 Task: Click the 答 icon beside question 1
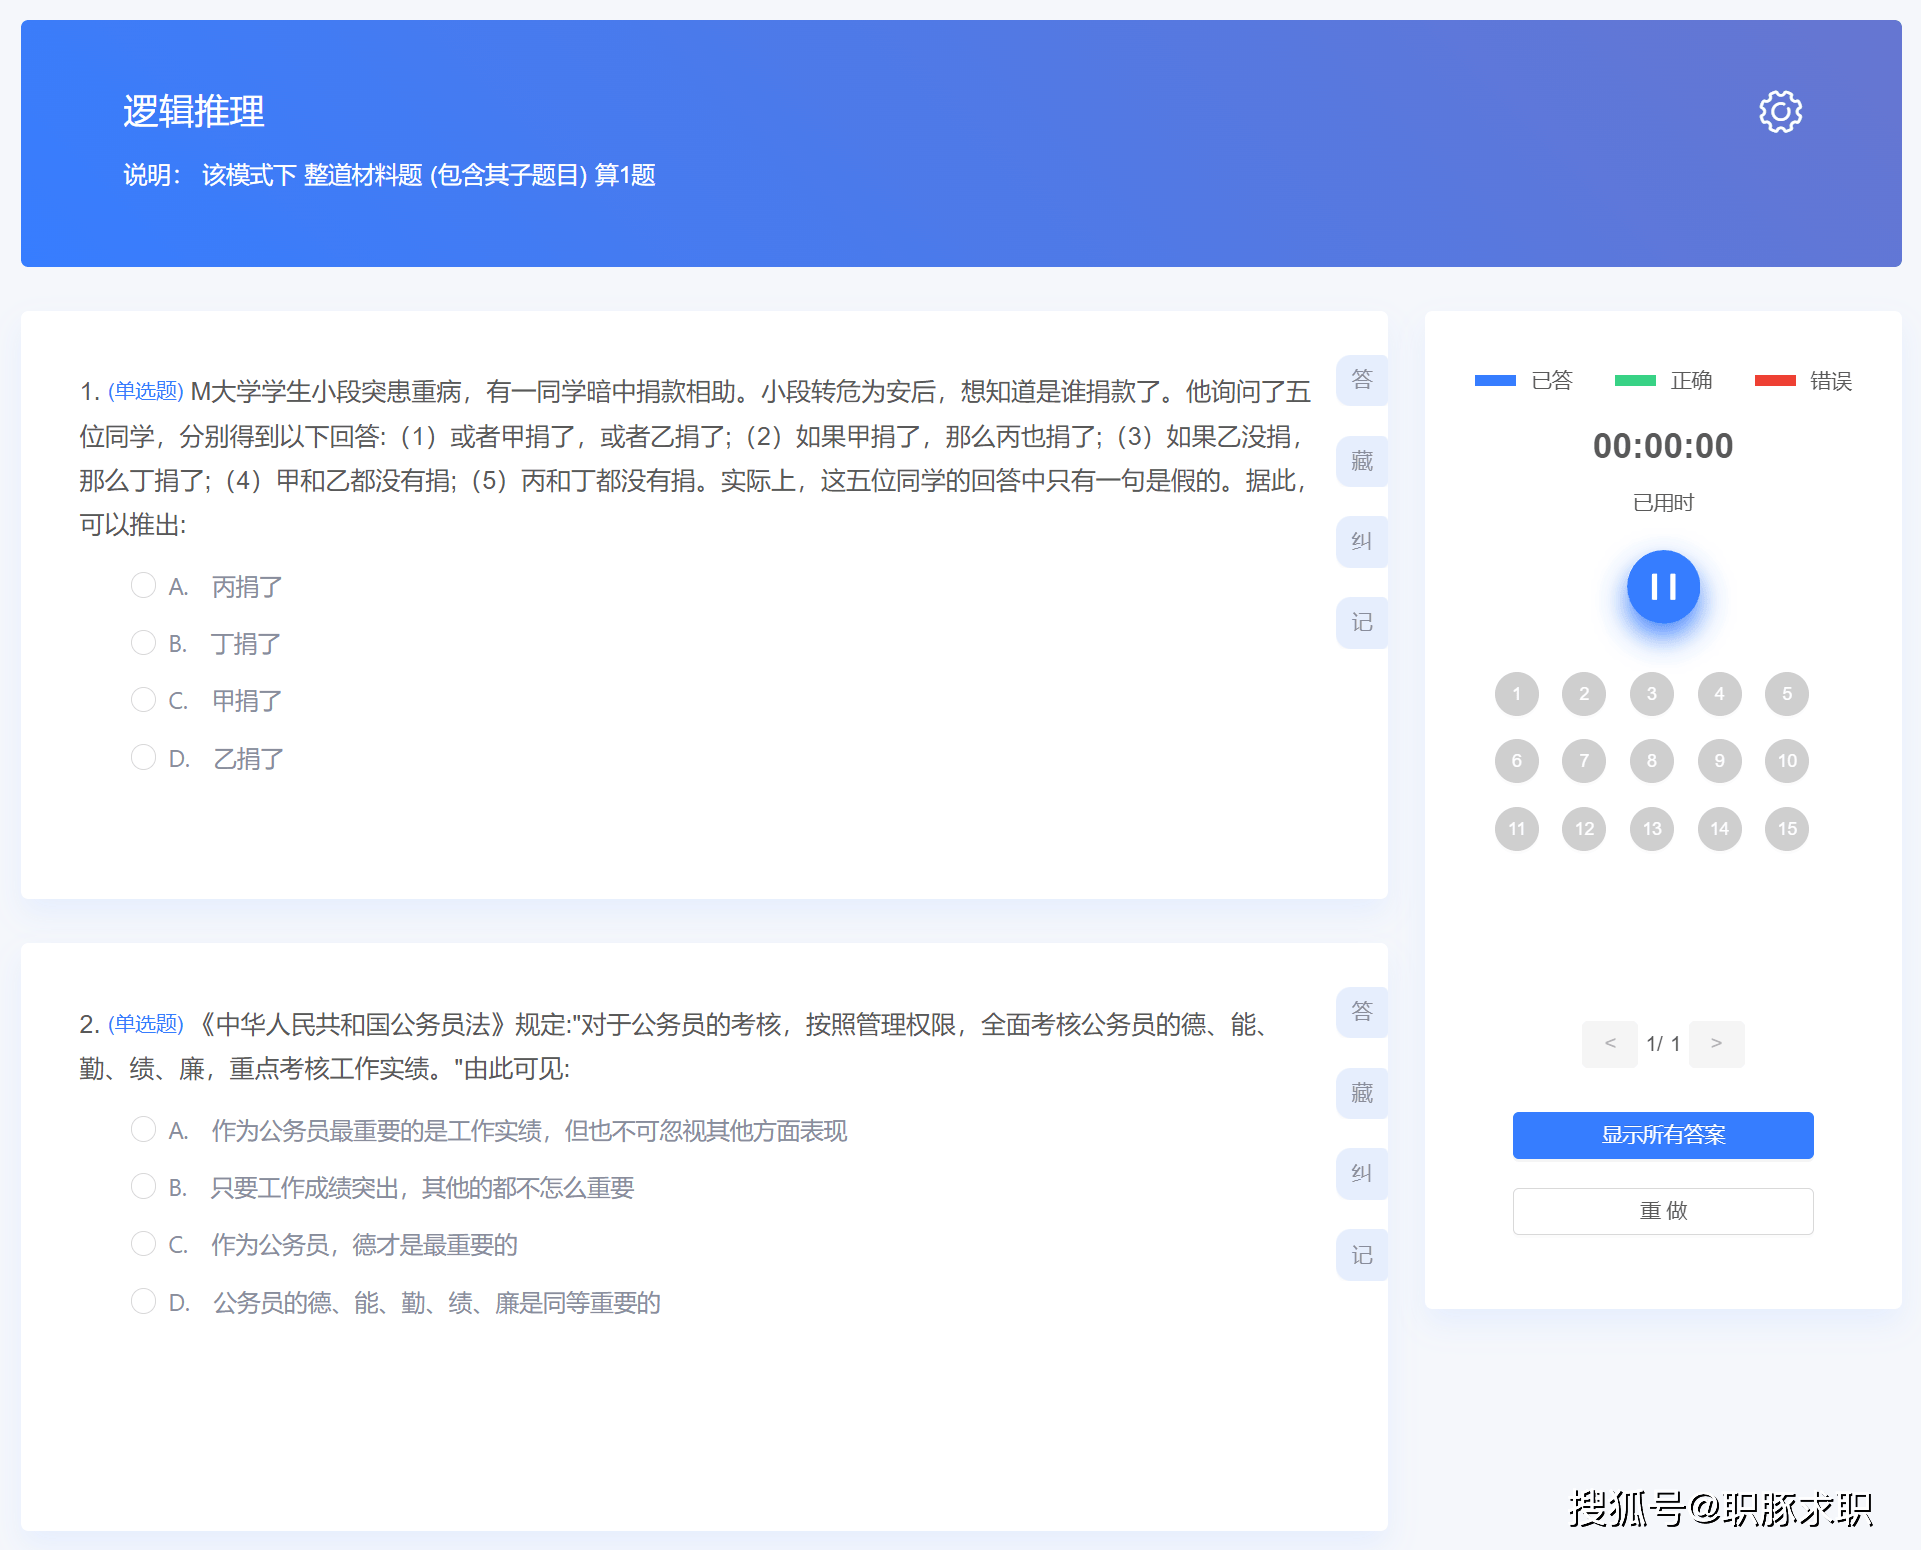pos(1361,380)
